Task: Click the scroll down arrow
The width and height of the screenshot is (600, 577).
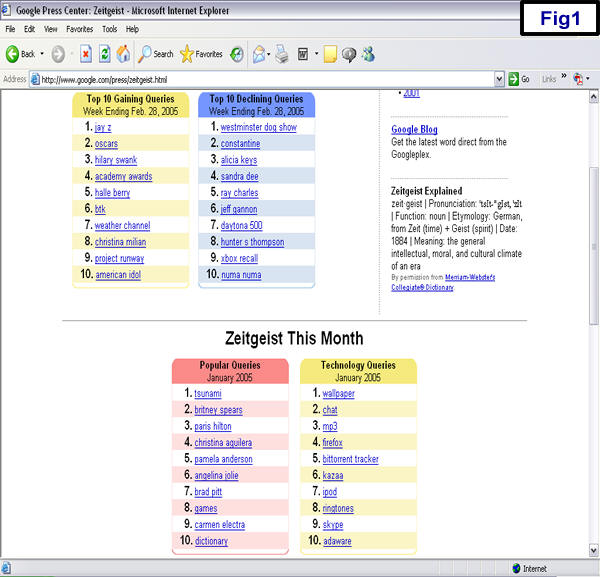Action: pyautogui.click(x=593, y=551)
